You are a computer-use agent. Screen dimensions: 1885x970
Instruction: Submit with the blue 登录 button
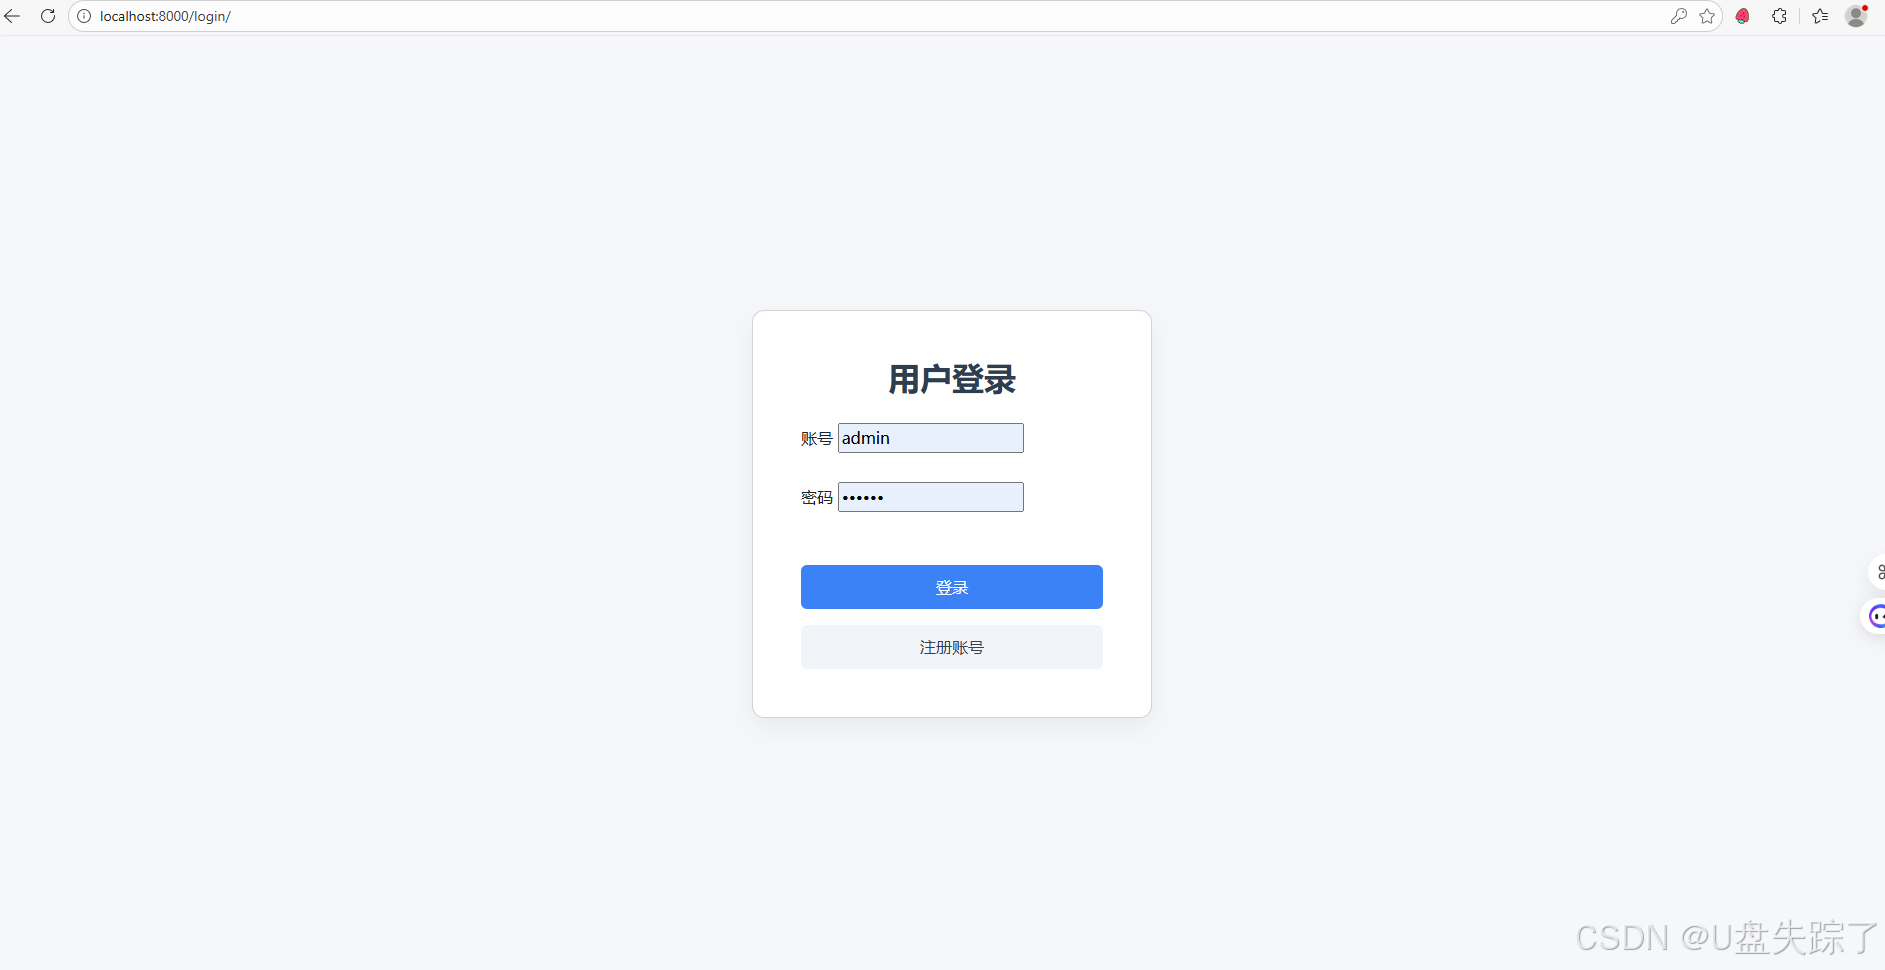[x=951, y=587]
